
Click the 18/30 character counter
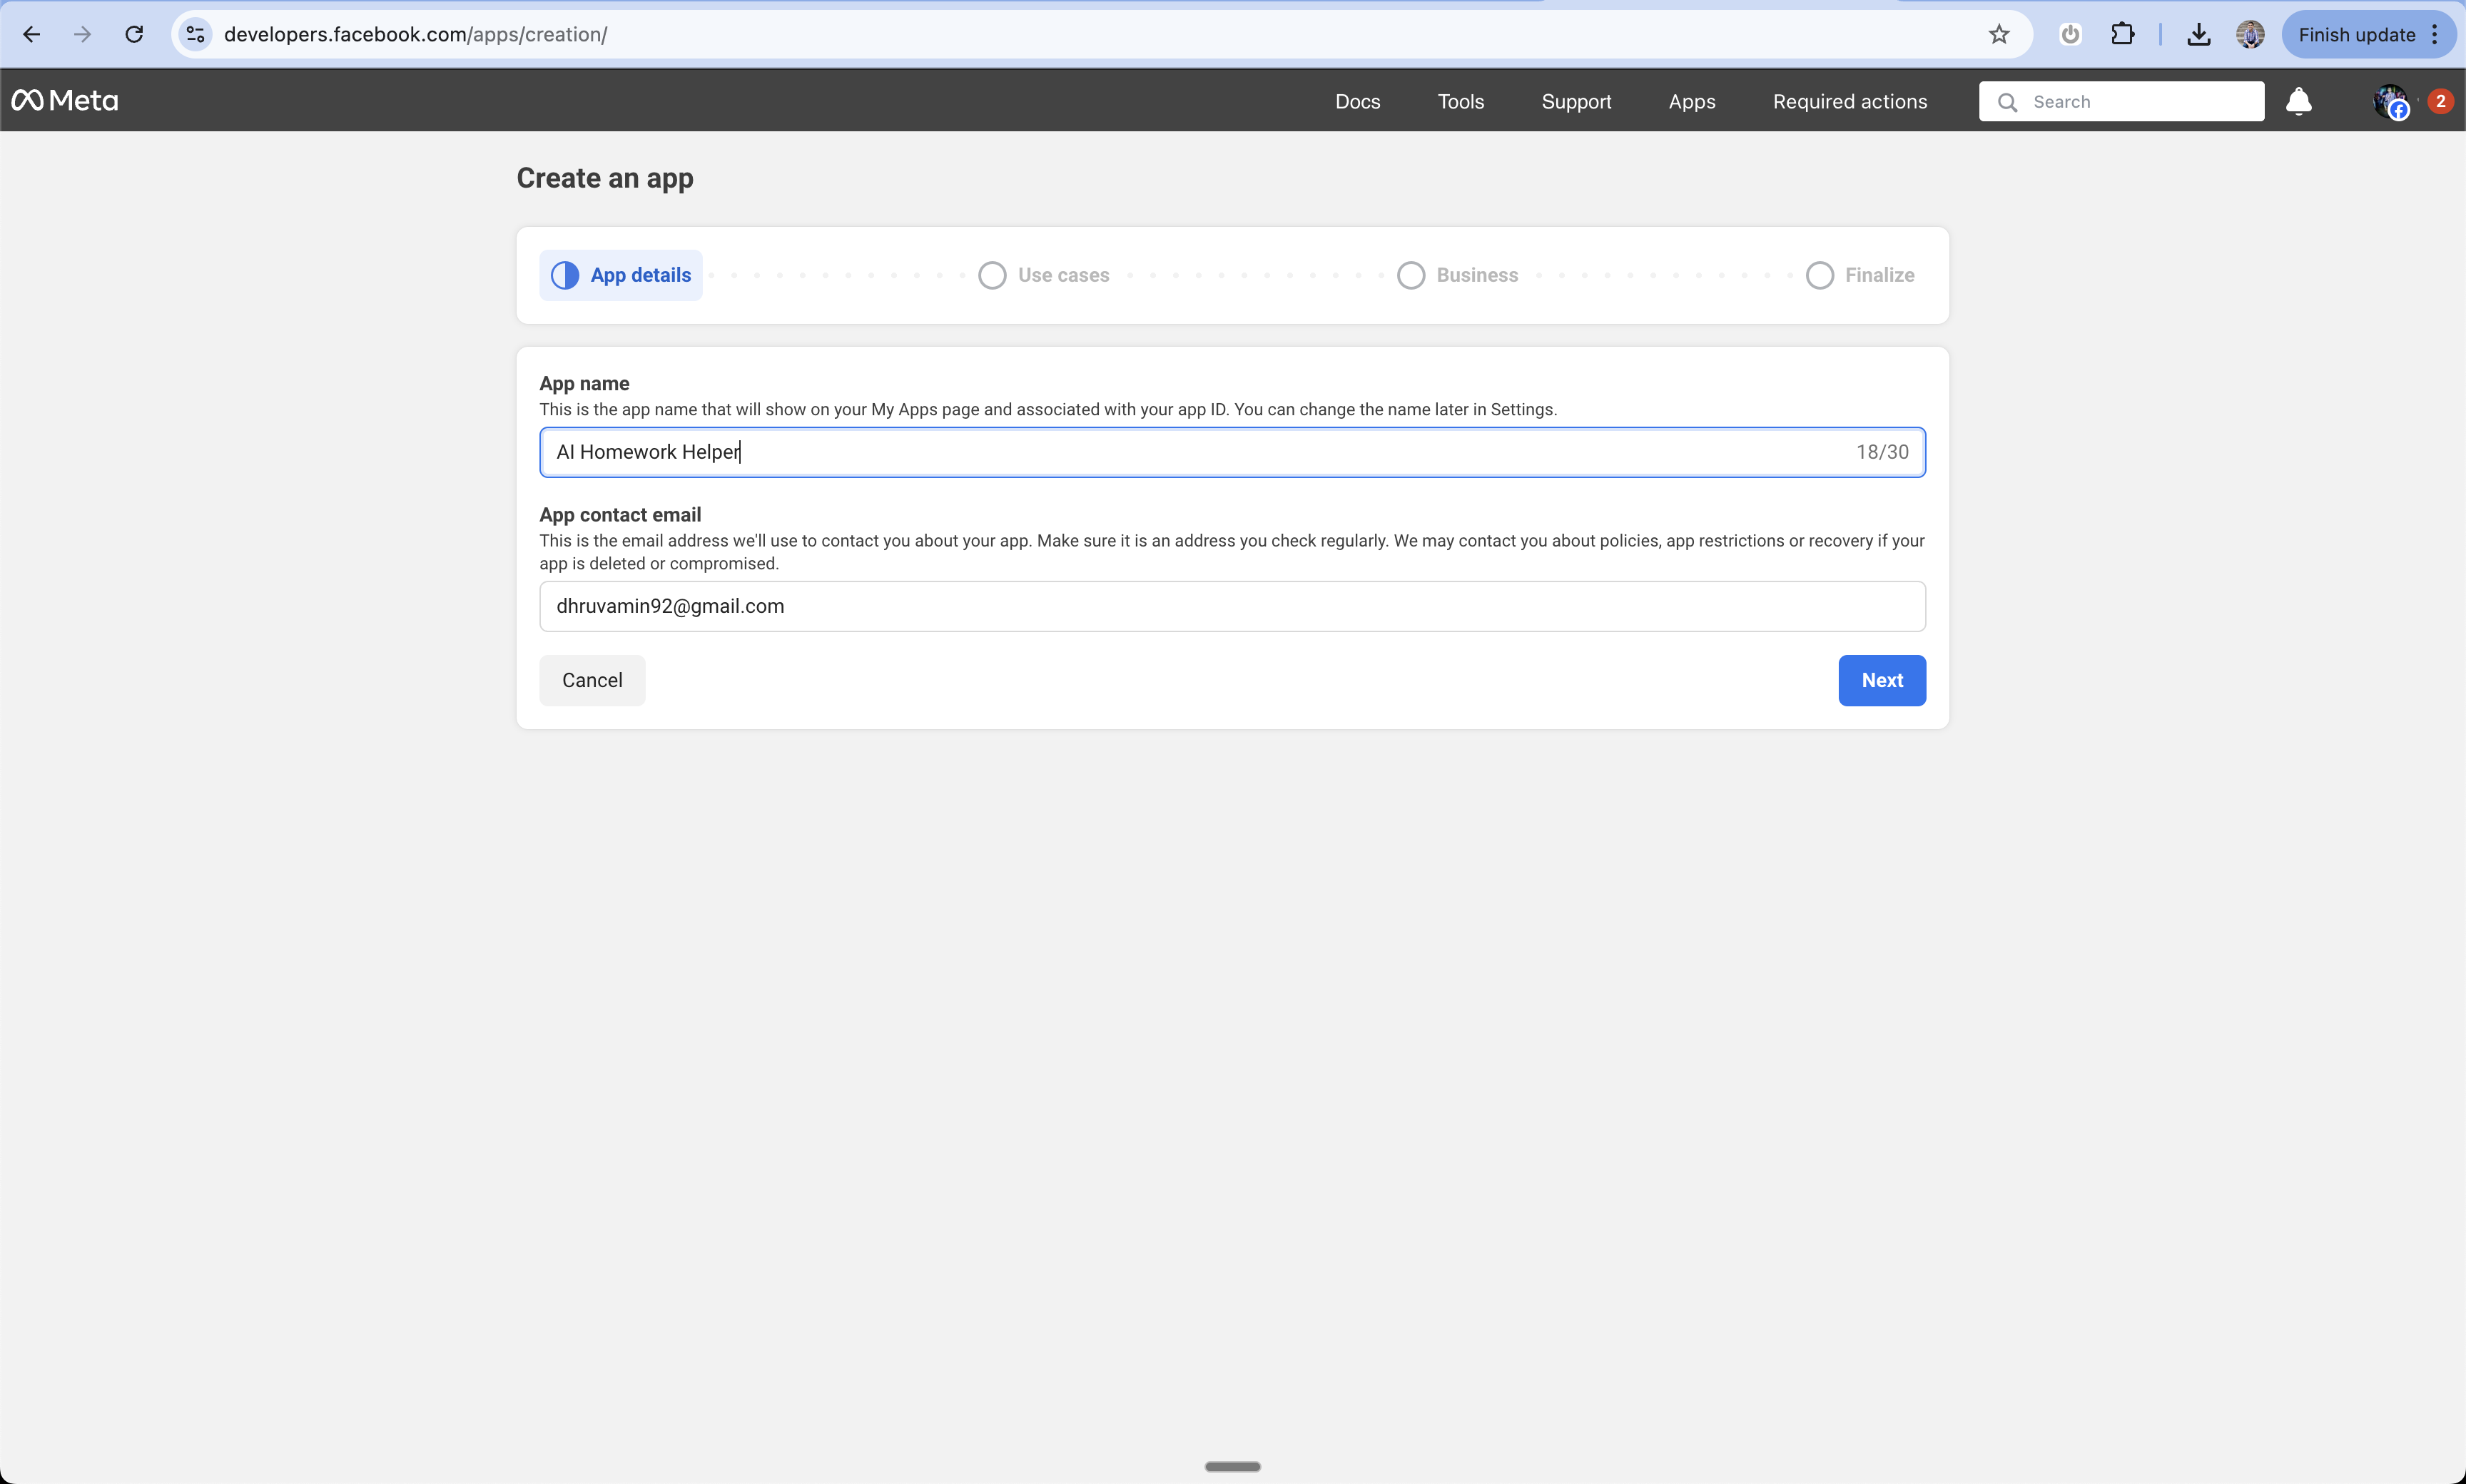point(1881,452)
